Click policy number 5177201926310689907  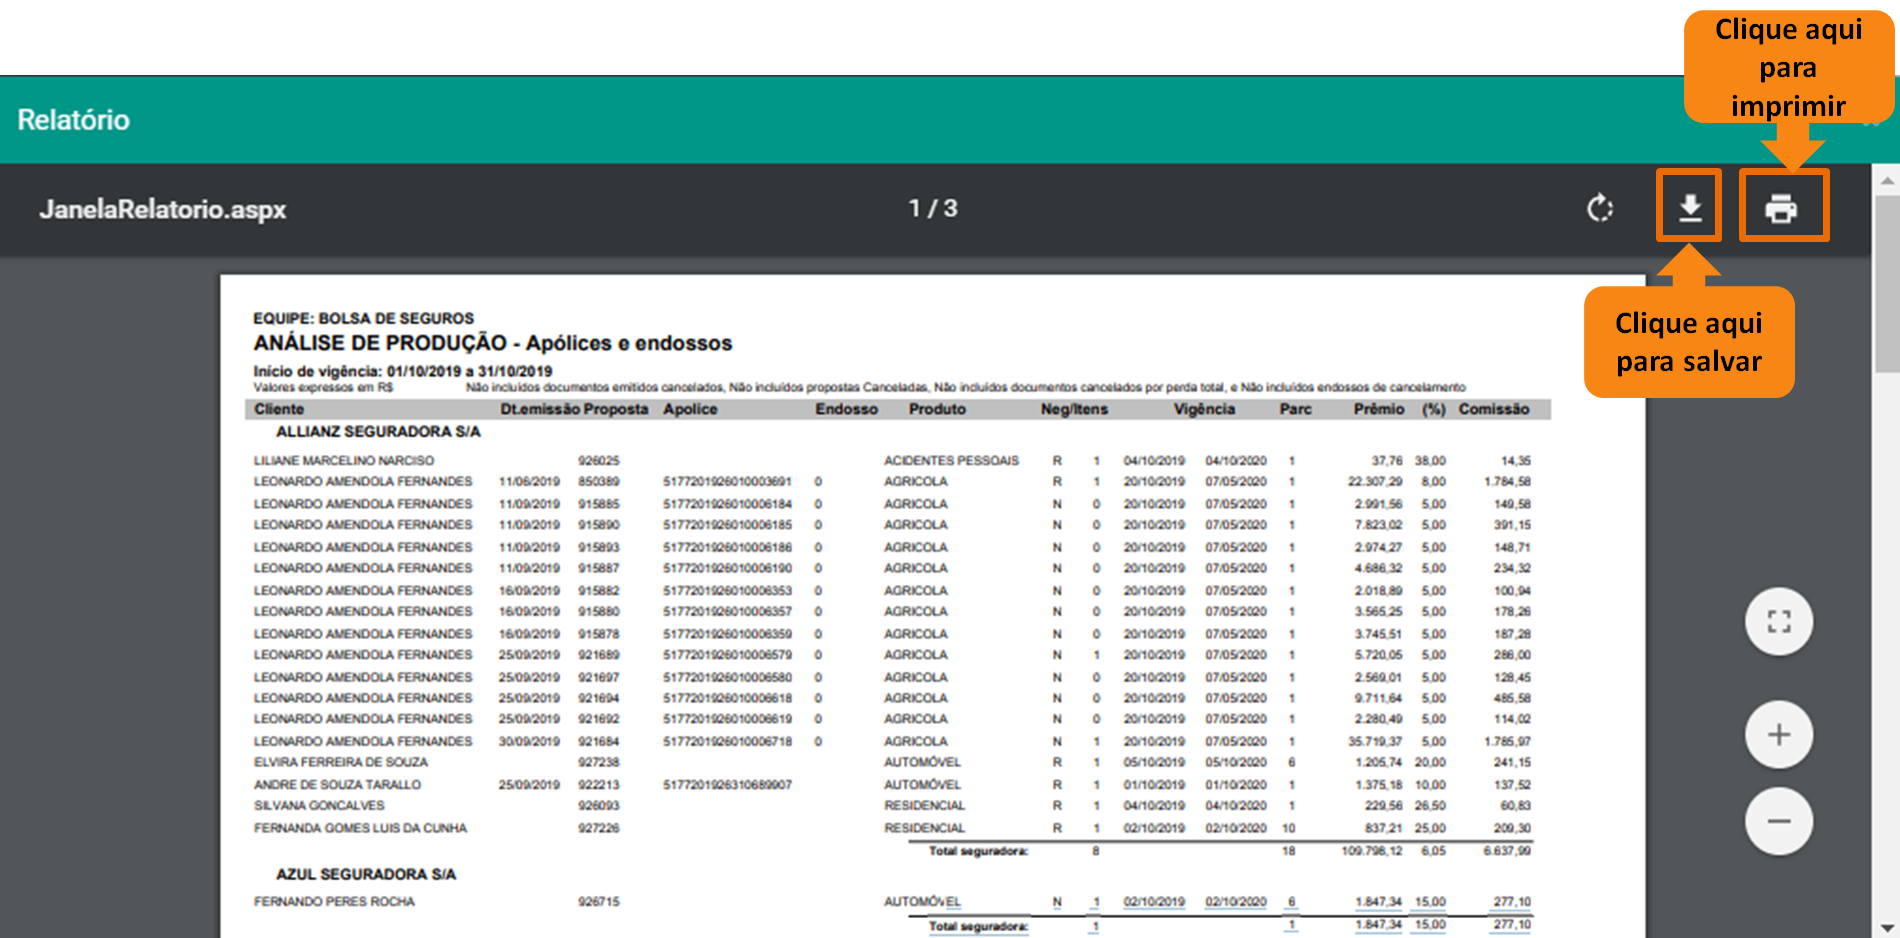[727, 785]
